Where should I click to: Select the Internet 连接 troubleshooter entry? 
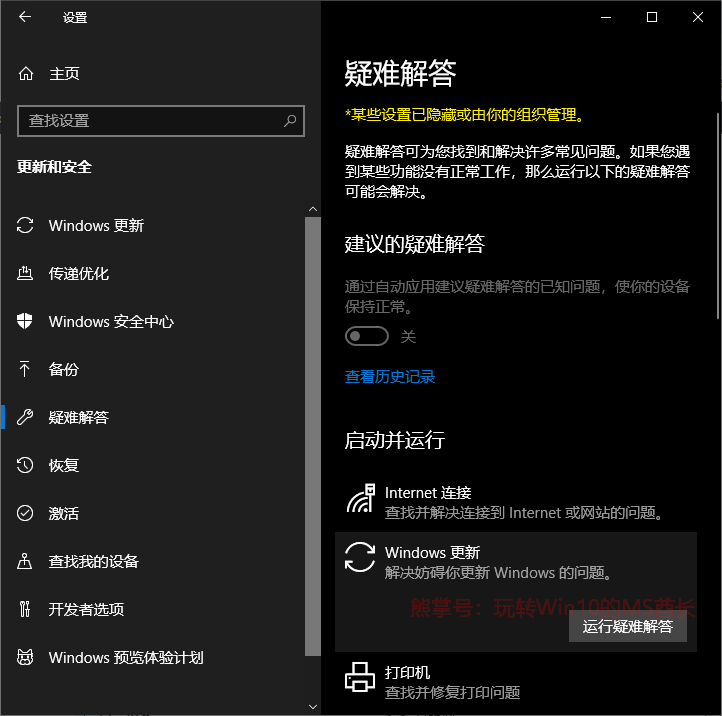pyautogui.click(x=516, y=502)
